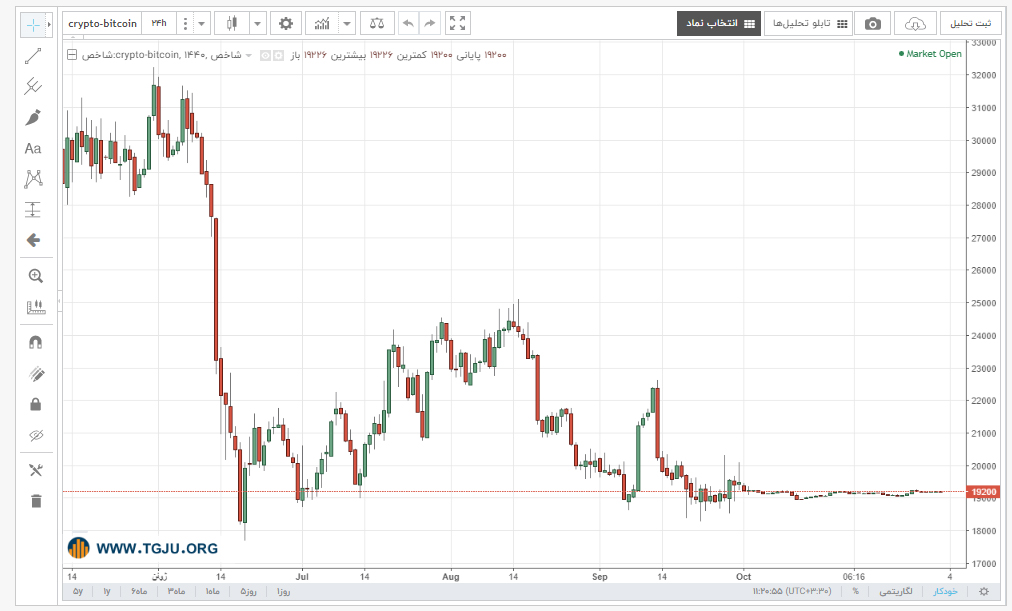Change the 24h interval setting
Image resolution: width=1012 pixels, height=611 pixels.
click(159, 24)
